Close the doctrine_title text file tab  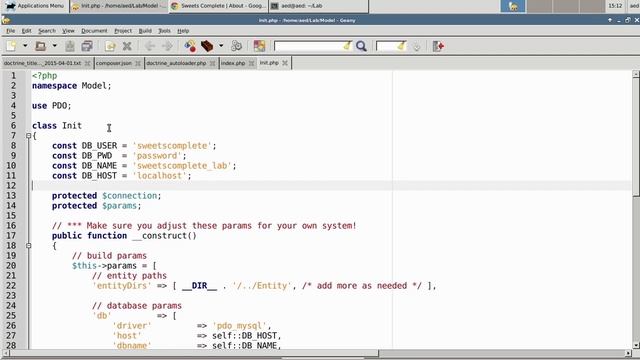coord(87,63)
